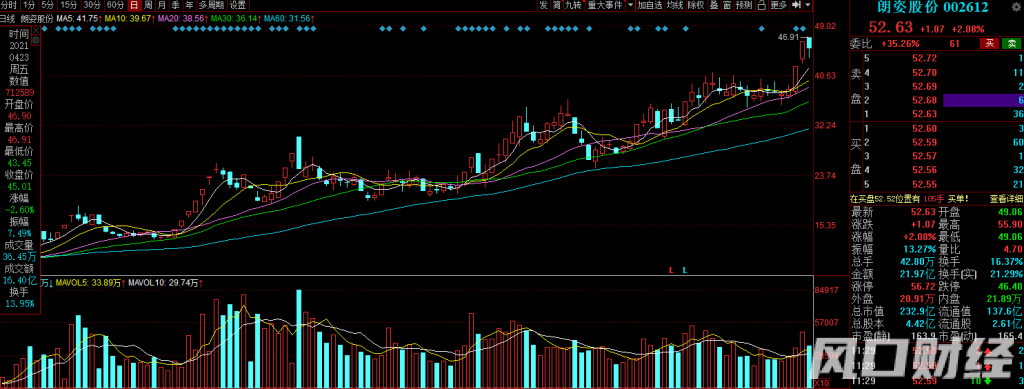Open the 九转 indicator tool
The width and height of the screenshot is (1024, 389).
point(573,5)
